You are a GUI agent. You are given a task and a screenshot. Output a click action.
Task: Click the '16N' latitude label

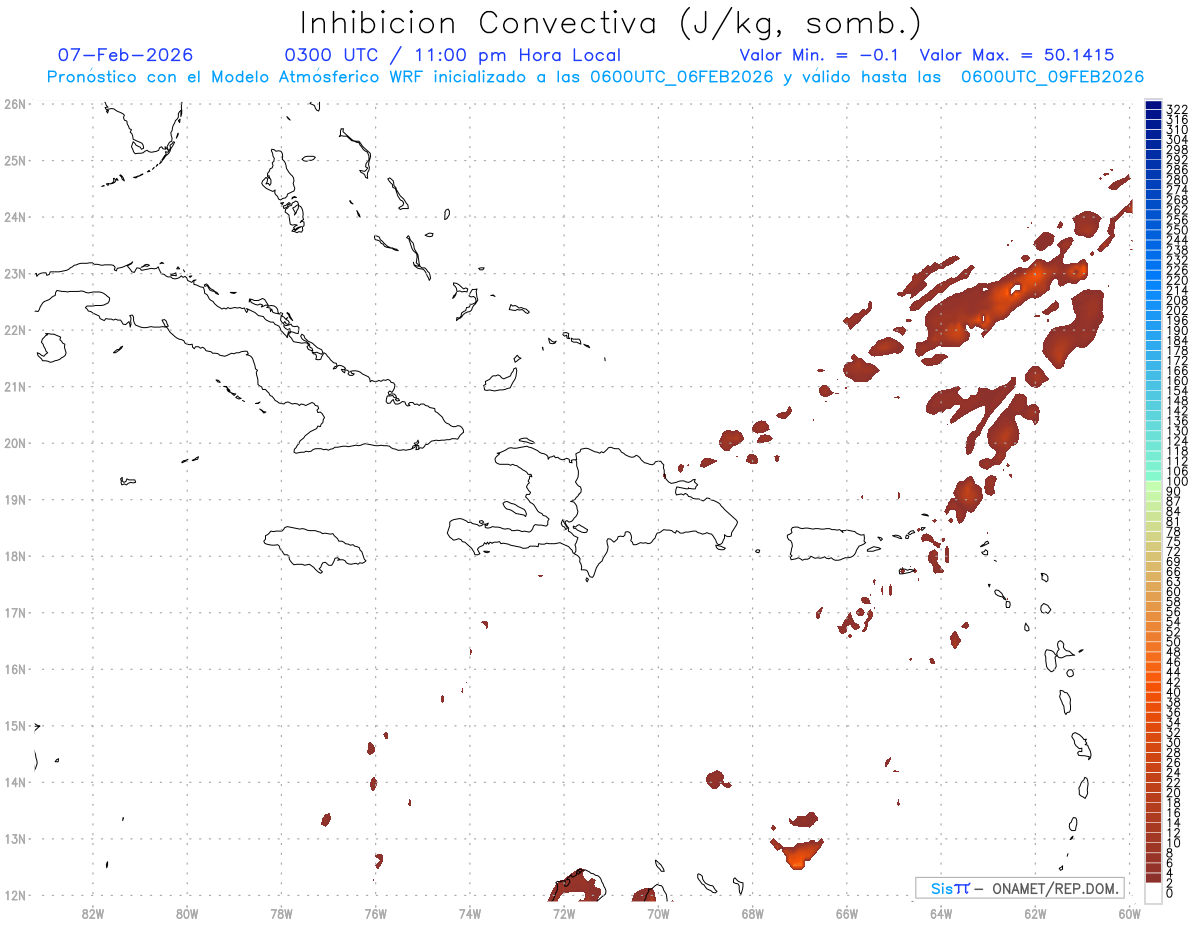click(15, 669)
